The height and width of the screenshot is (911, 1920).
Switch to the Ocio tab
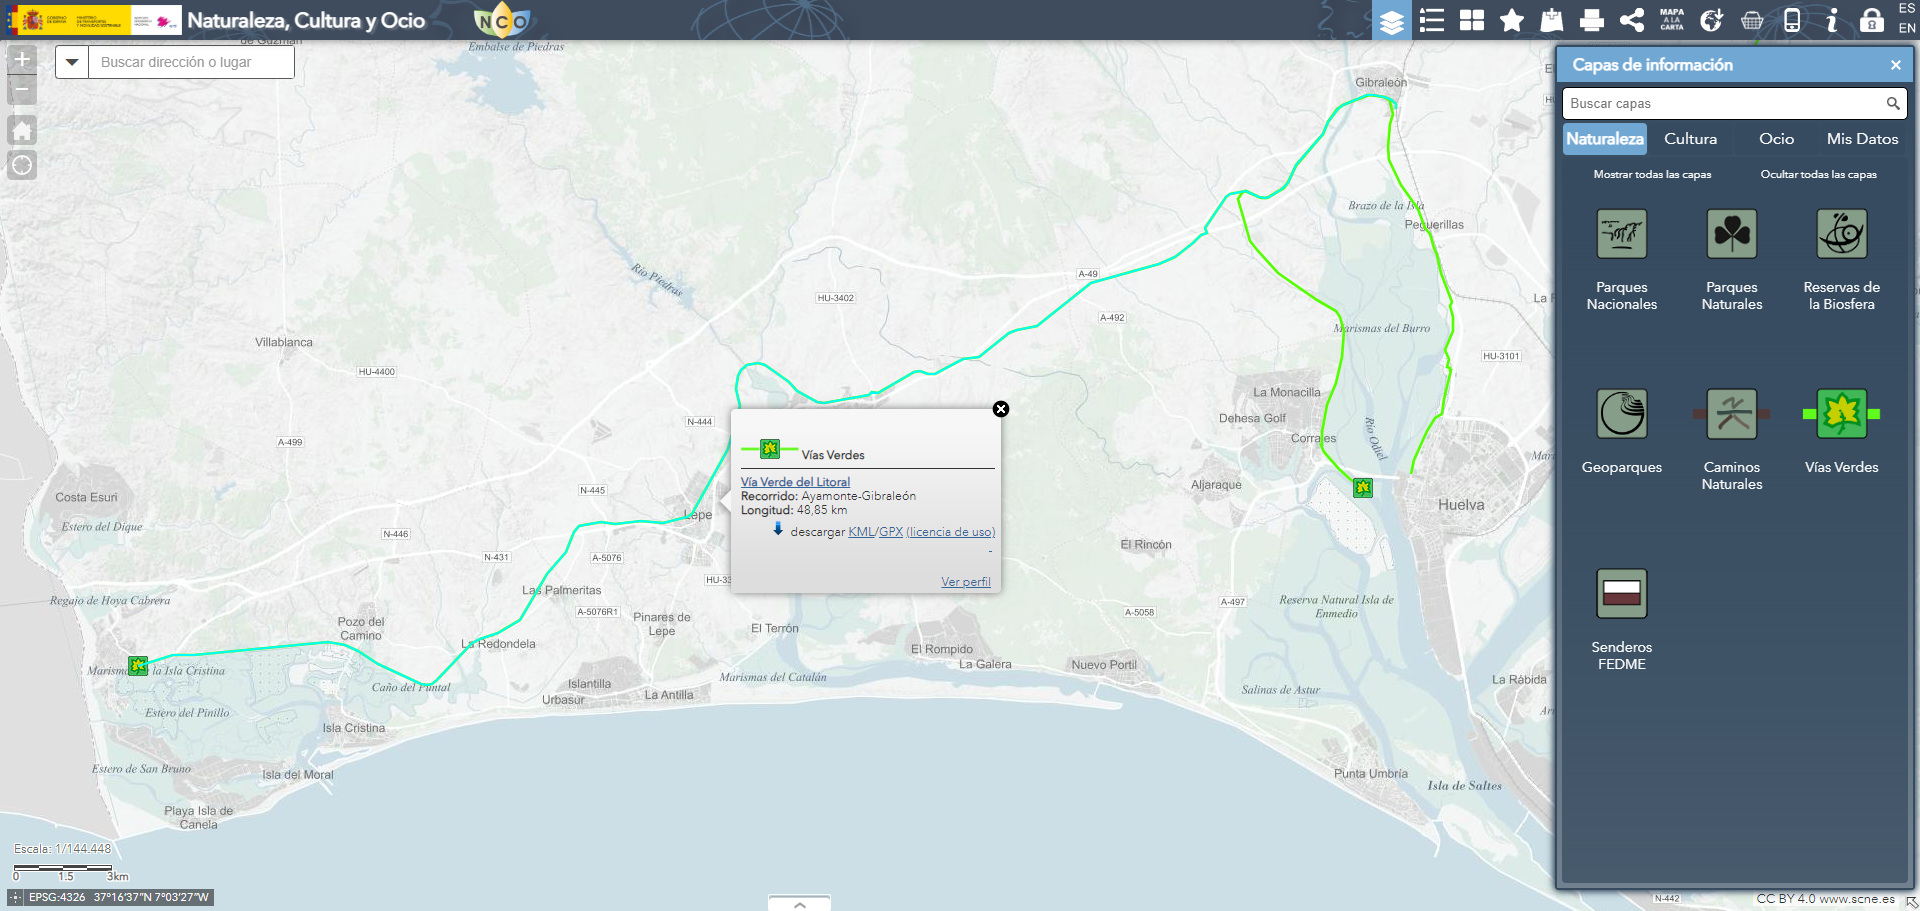[1776, 139]
